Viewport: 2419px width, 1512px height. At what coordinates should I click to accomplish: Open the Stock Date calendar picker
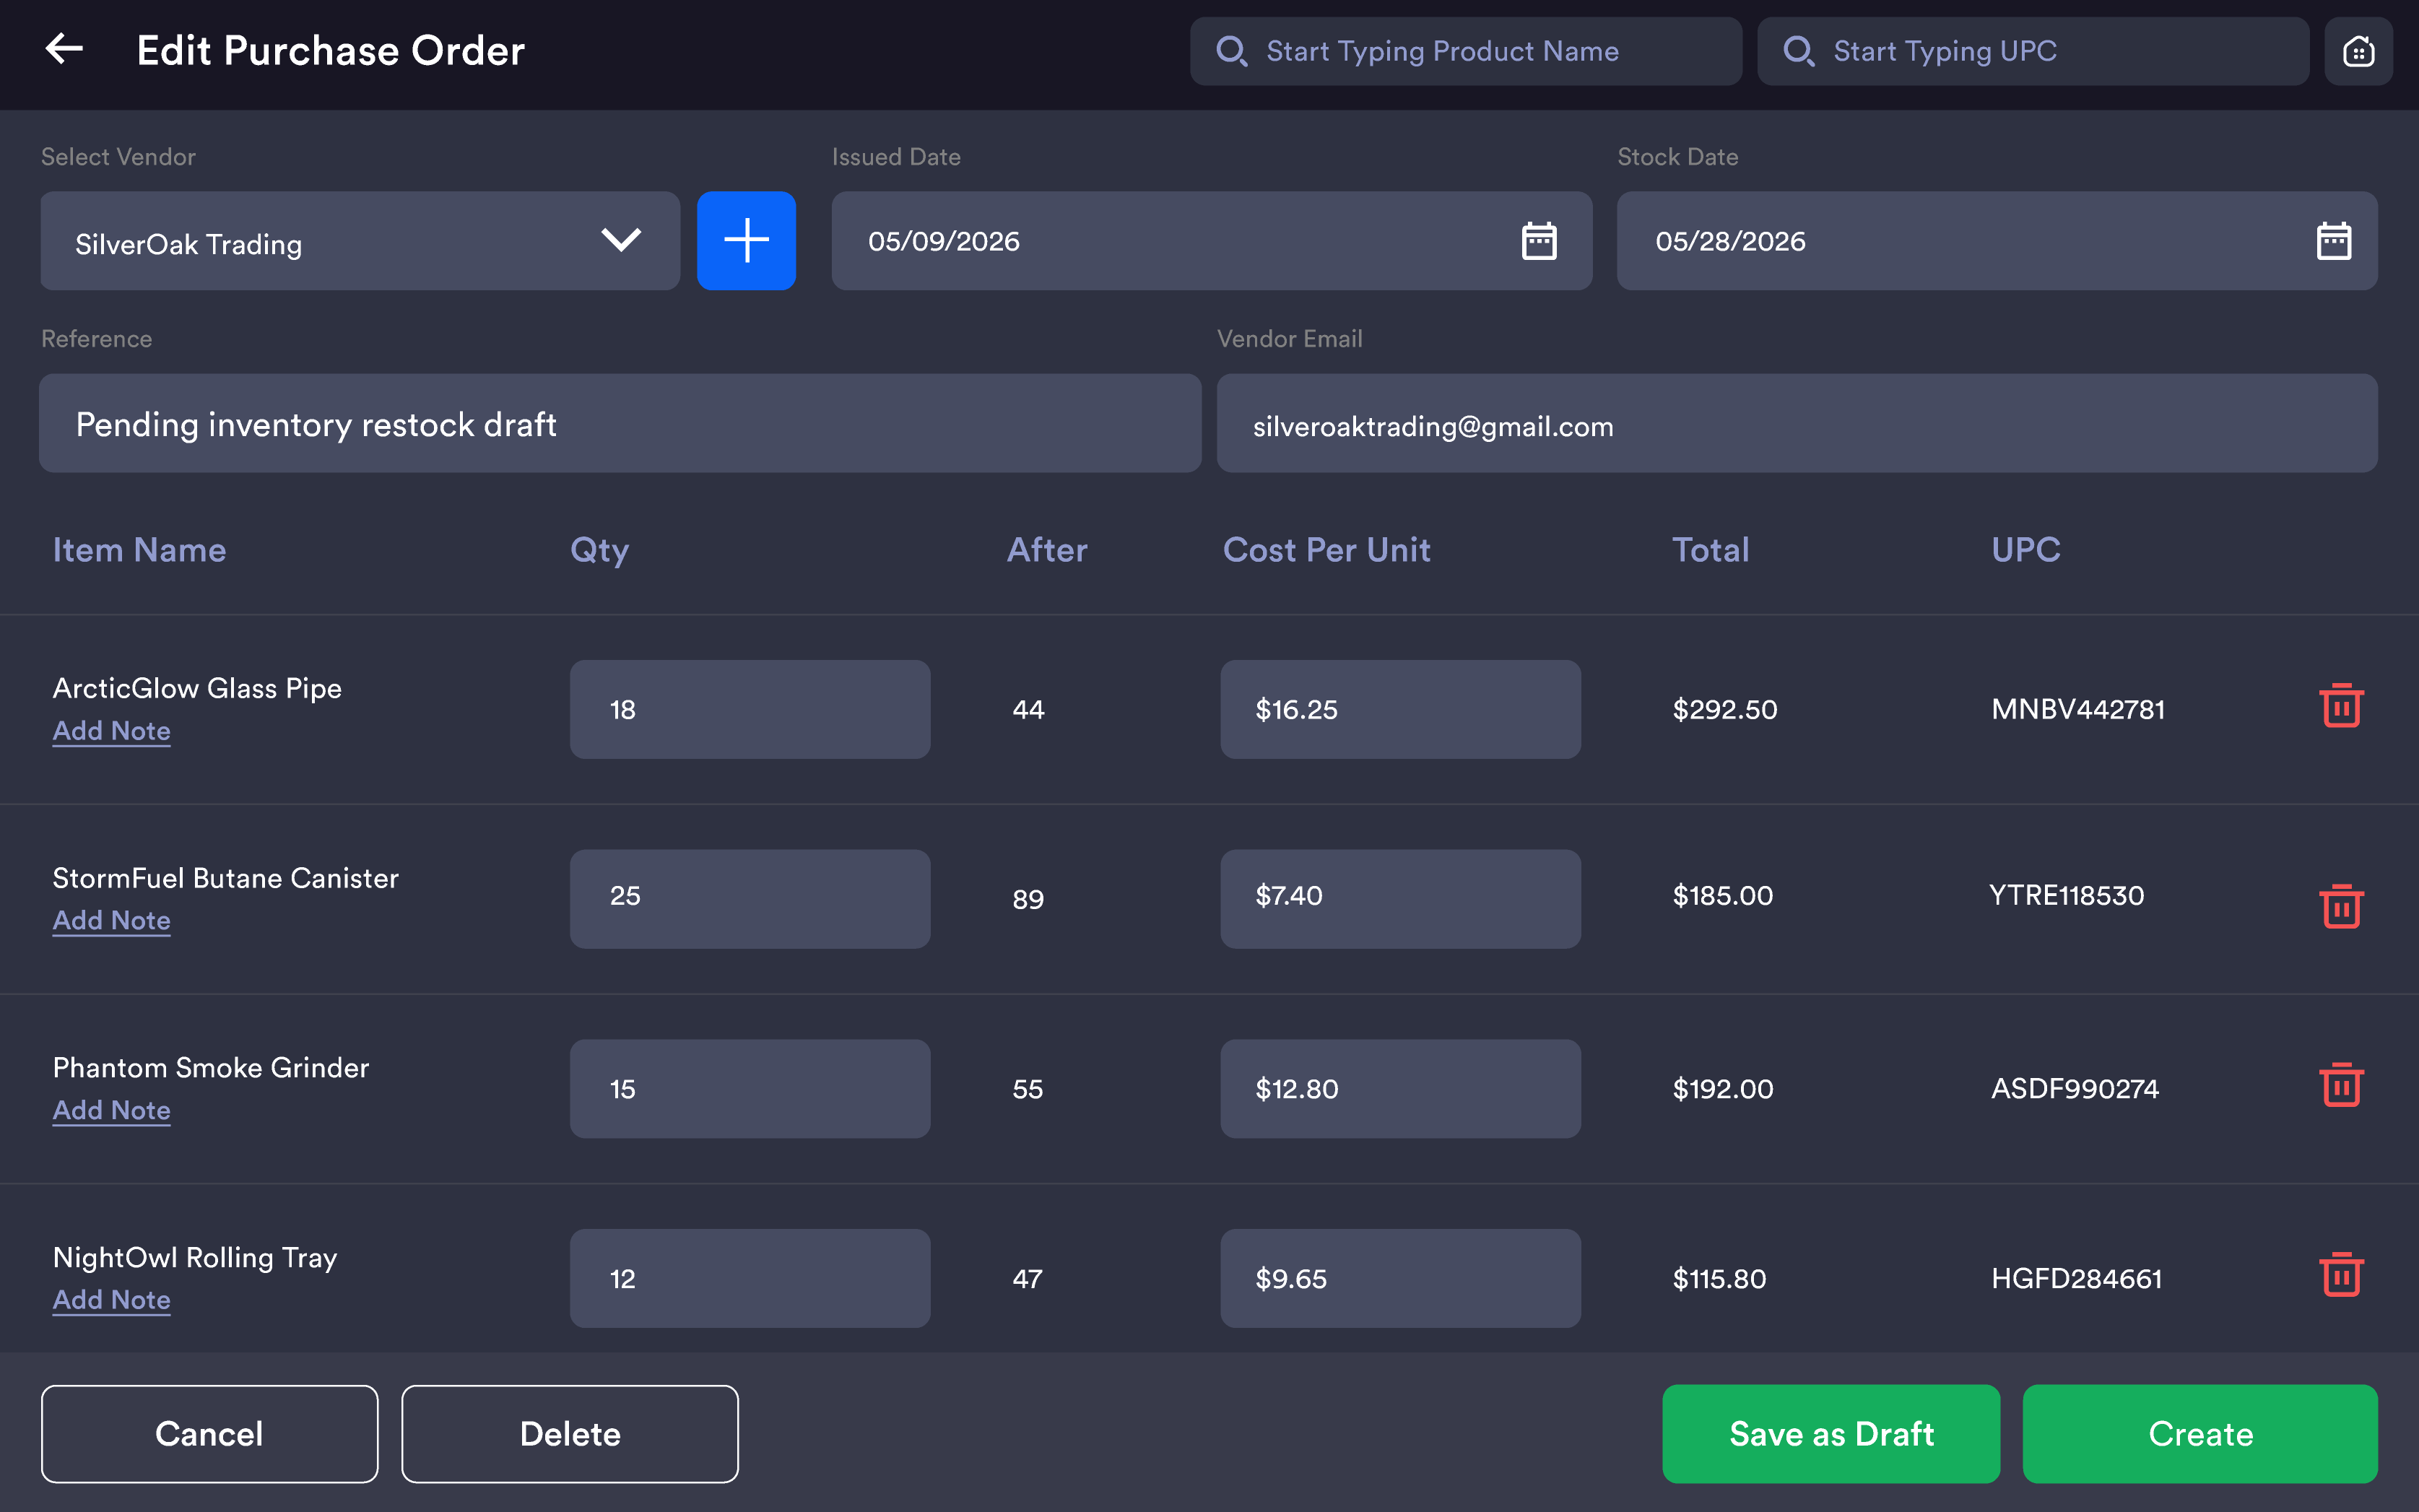click(x=2333, y=241)
